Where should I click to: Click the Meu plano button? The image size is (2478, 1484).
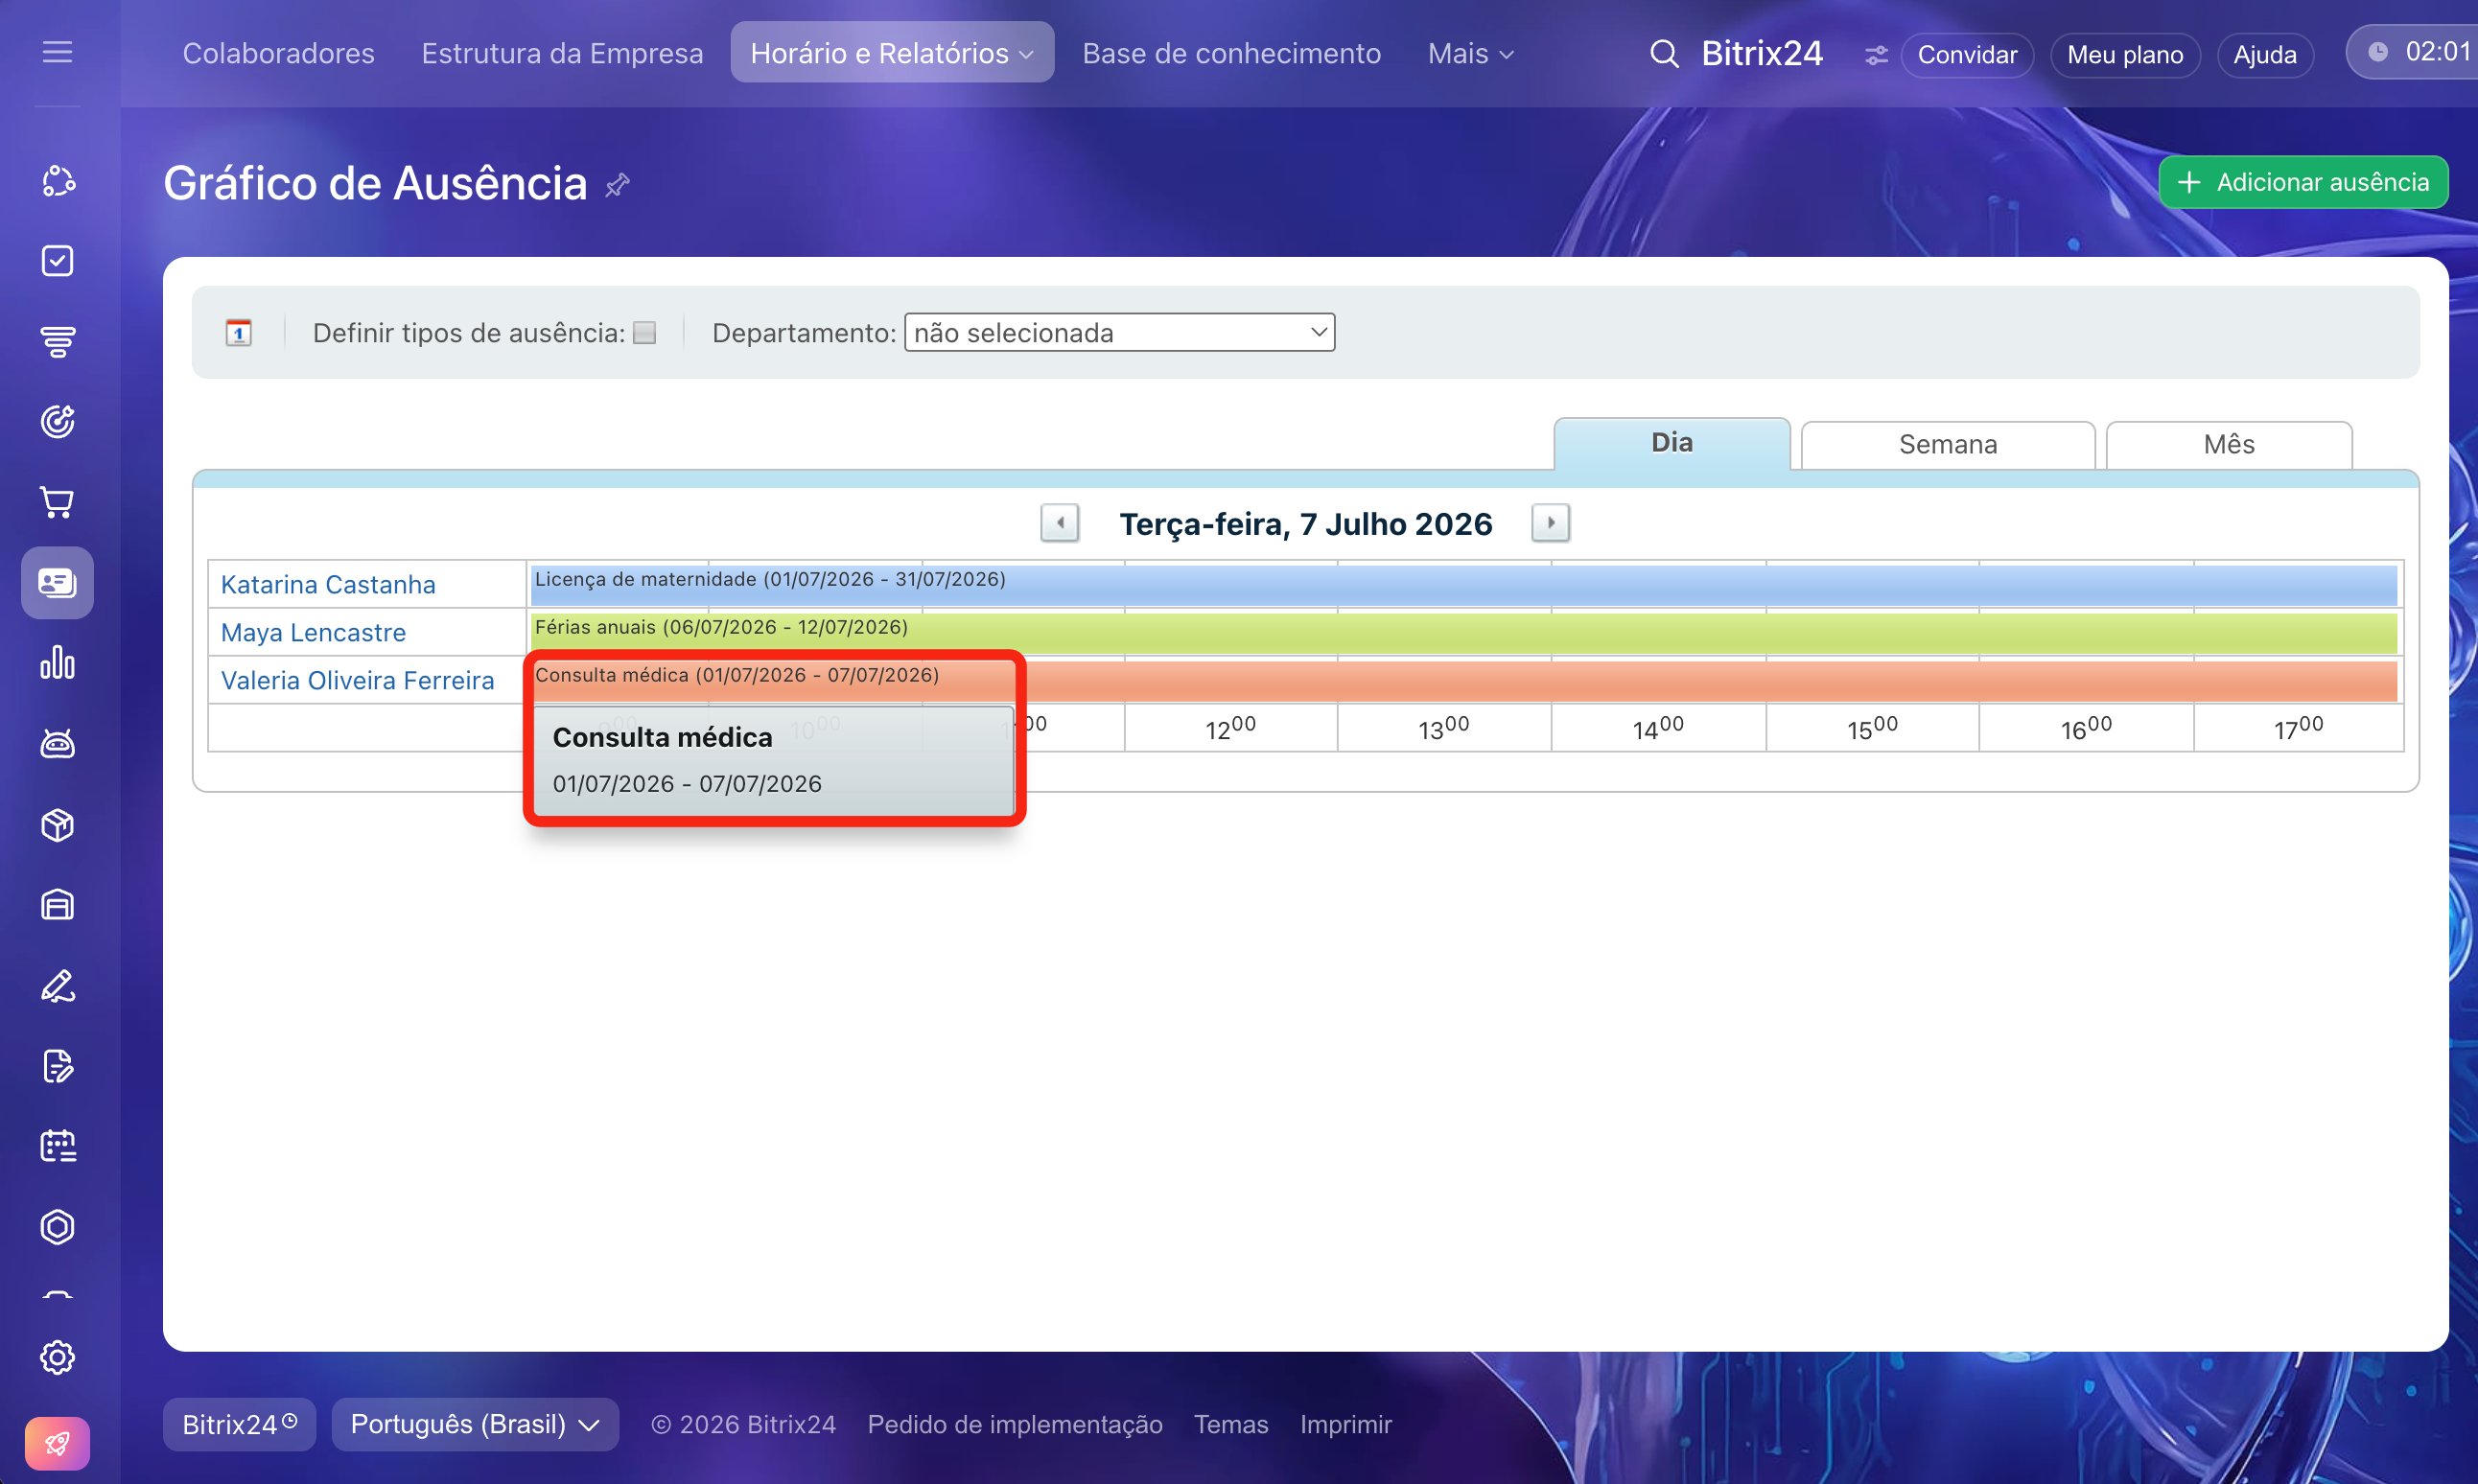click(2124, 54)
